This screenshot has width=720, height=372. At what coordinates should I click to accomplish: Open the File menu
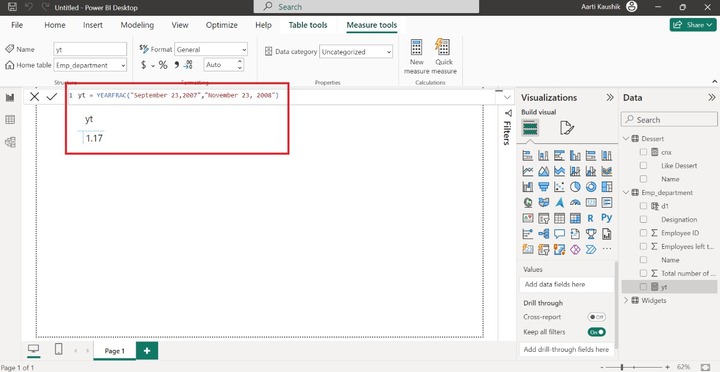tap(17, 25)
